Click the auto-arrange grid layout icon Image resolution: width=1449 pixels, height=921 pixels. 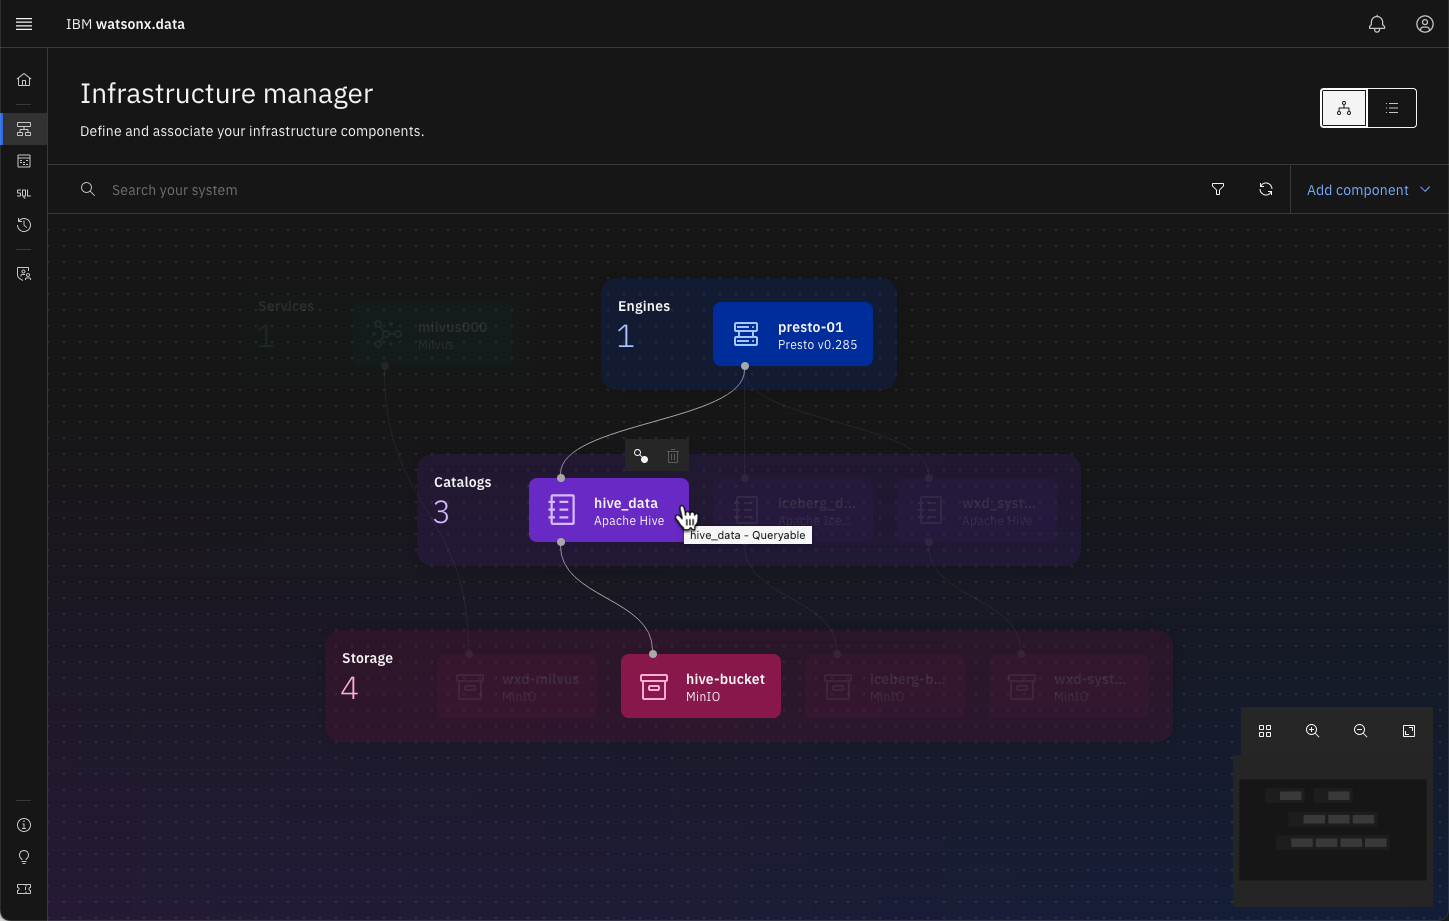click(1265, 731)
